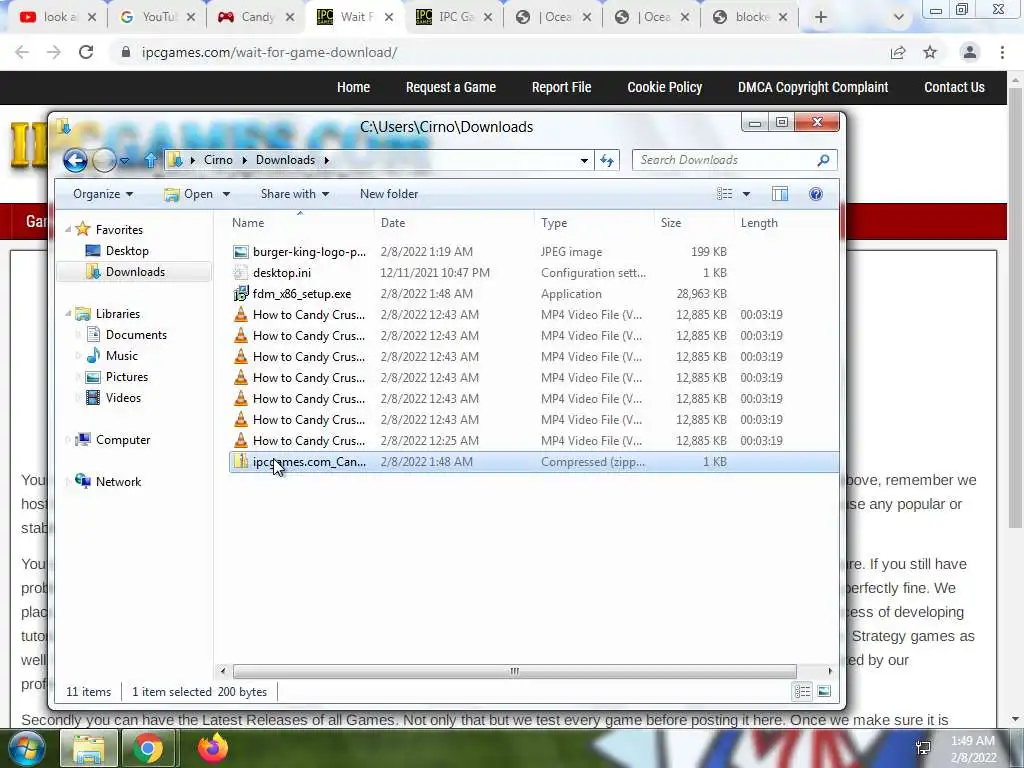
Task: Open DMCA Copyright Complaint page
Action: (812, 88)
